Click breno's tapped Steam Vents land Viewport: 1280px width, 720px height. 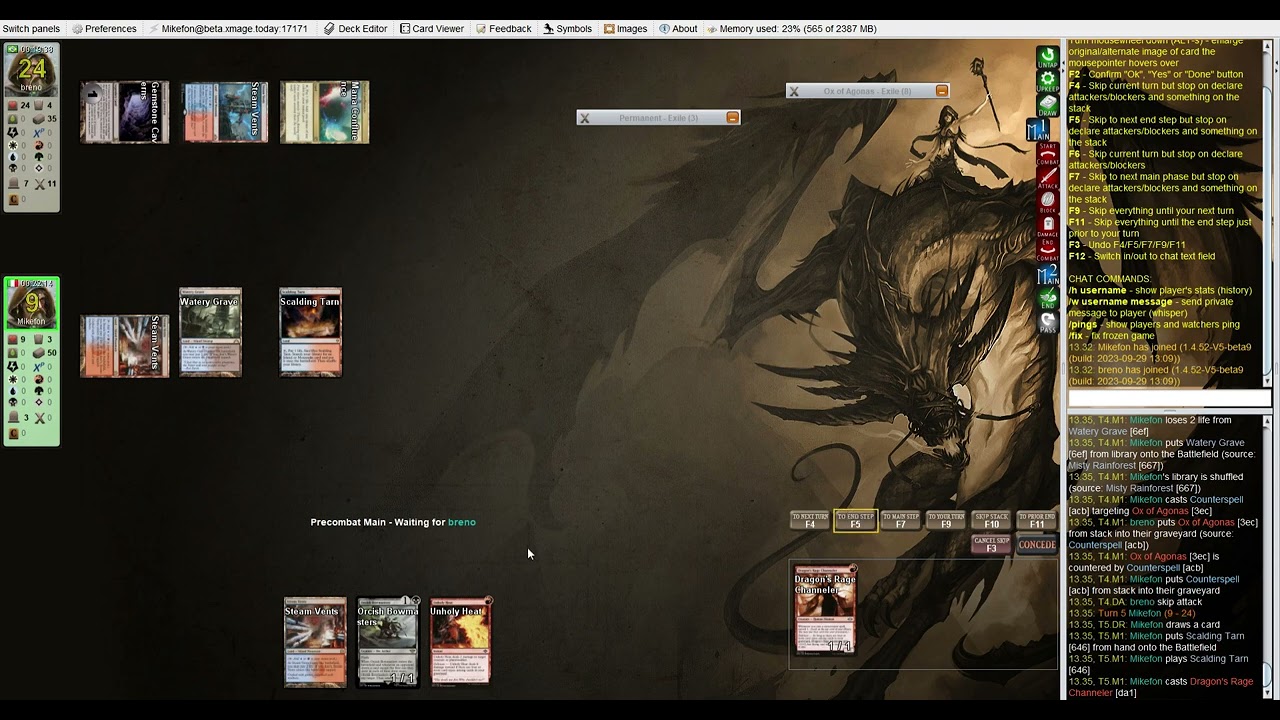click(x=225, y=112)
